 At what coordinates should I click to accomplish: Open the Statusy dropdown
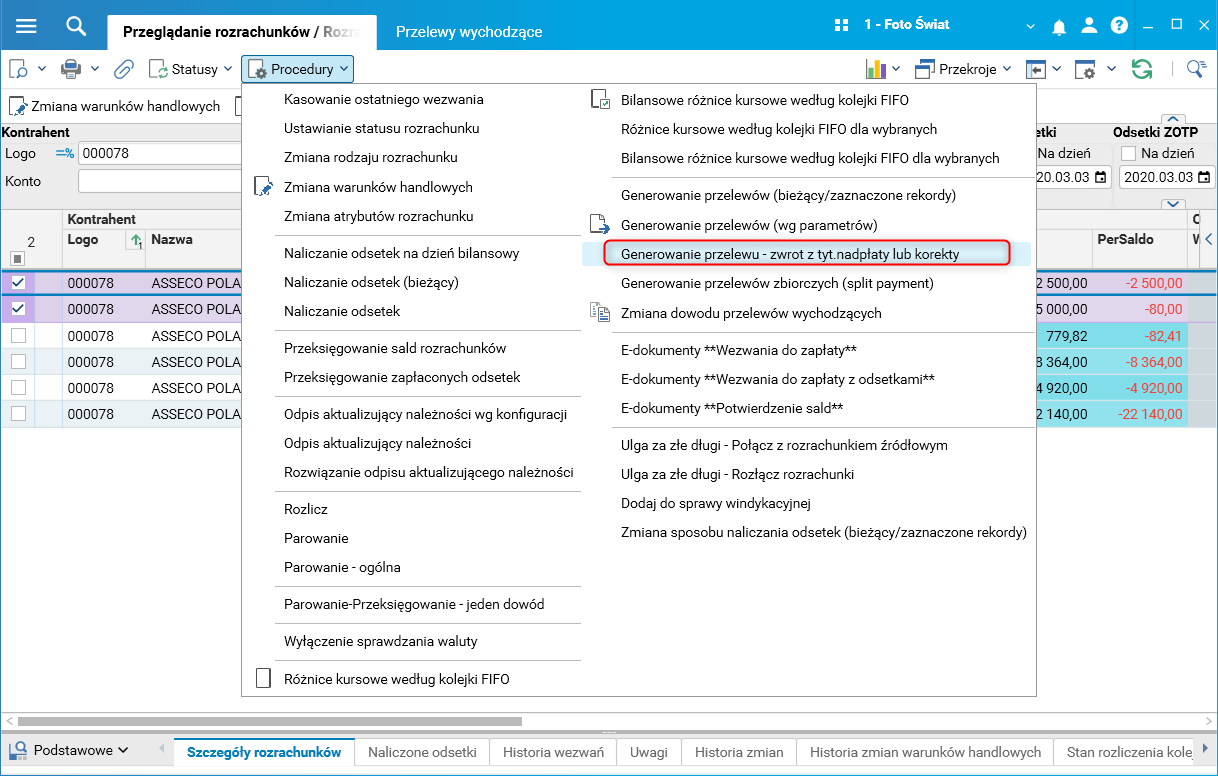point(189,69)
